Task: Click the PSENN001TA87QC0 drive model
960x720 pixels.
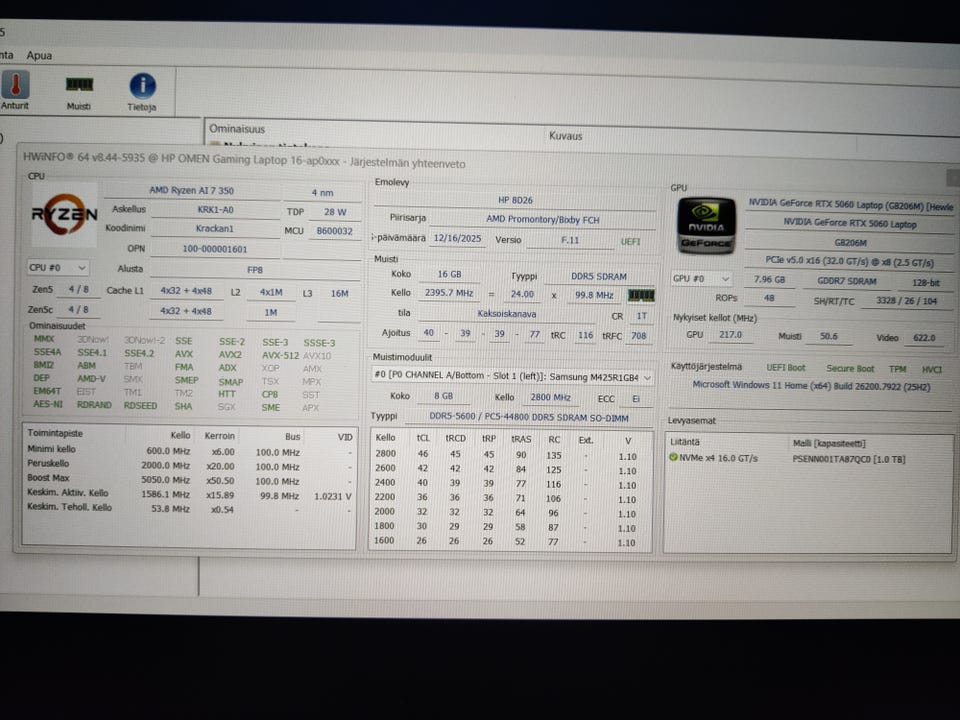Action: [849, 459]
